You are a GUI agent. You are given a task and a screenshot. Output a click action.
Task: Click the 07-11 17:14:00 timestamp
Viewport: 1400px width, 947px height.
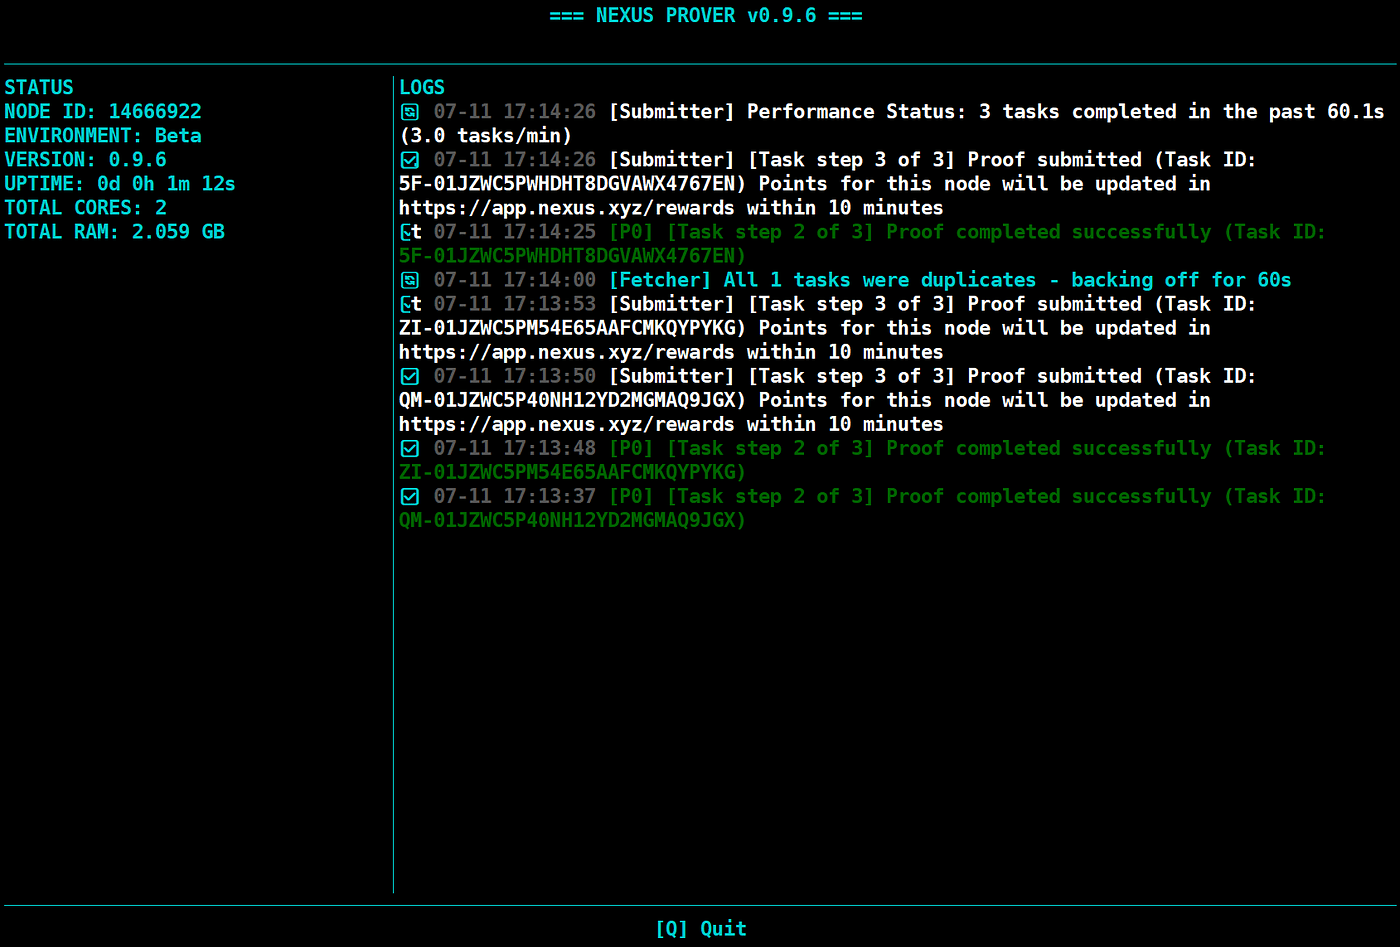click(x=515, y=279)
